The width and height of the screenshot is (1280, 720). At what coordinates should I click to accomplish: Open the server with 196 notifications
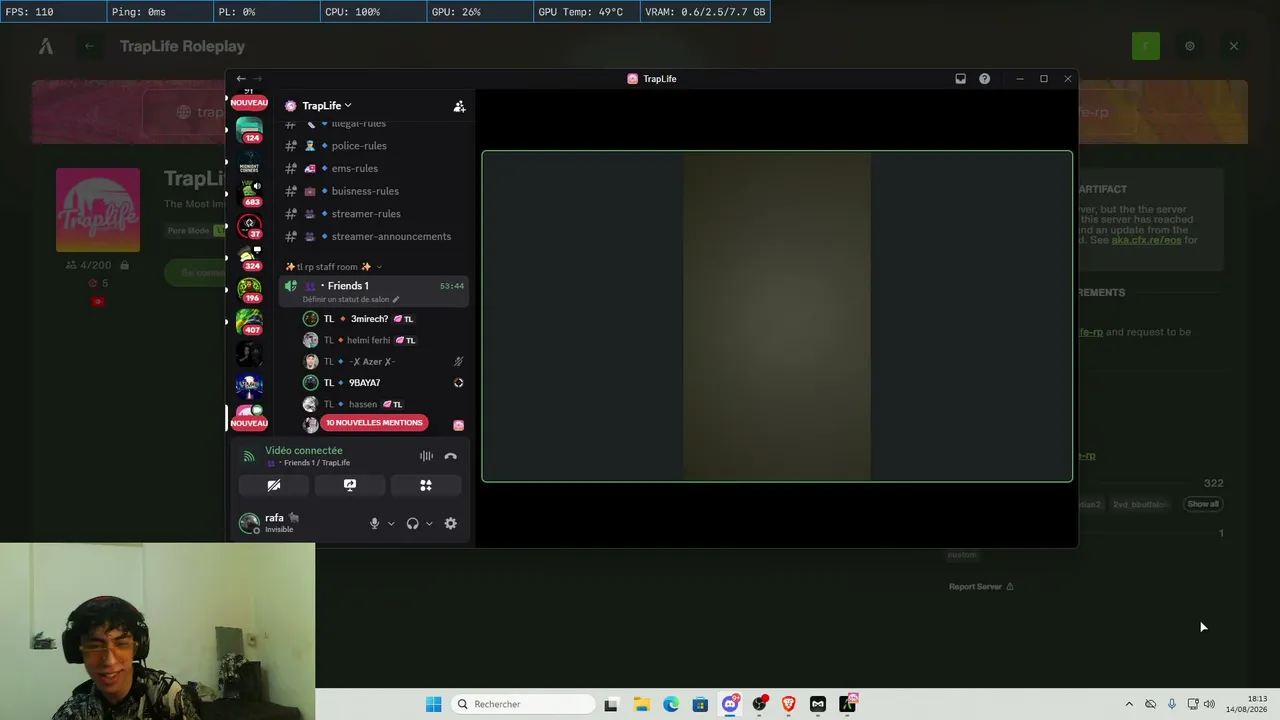click(249, 290)
